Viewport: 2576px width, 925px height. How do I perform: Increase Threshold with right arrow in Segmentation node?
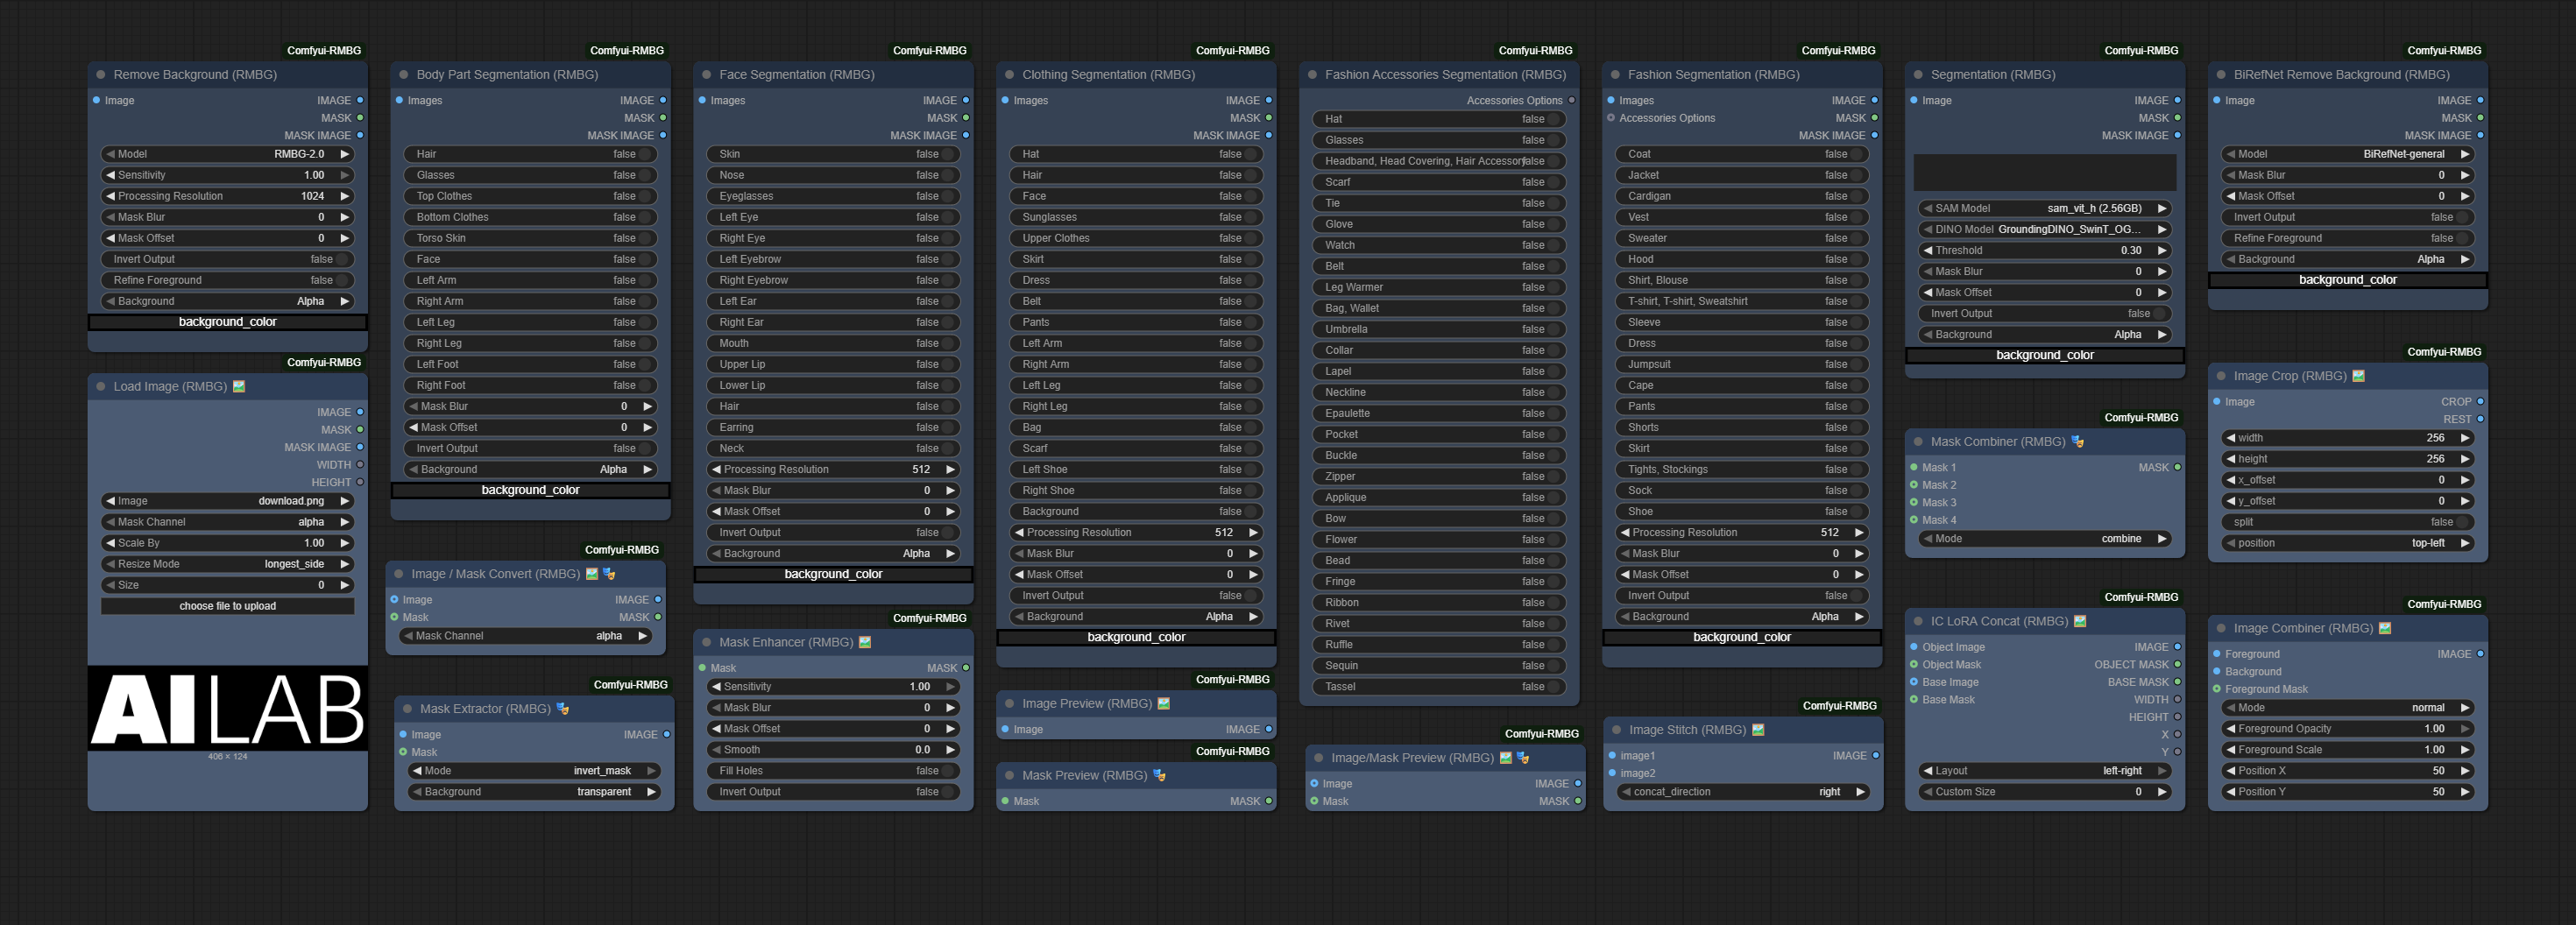pyautogui.click(x=2161, y=251)
